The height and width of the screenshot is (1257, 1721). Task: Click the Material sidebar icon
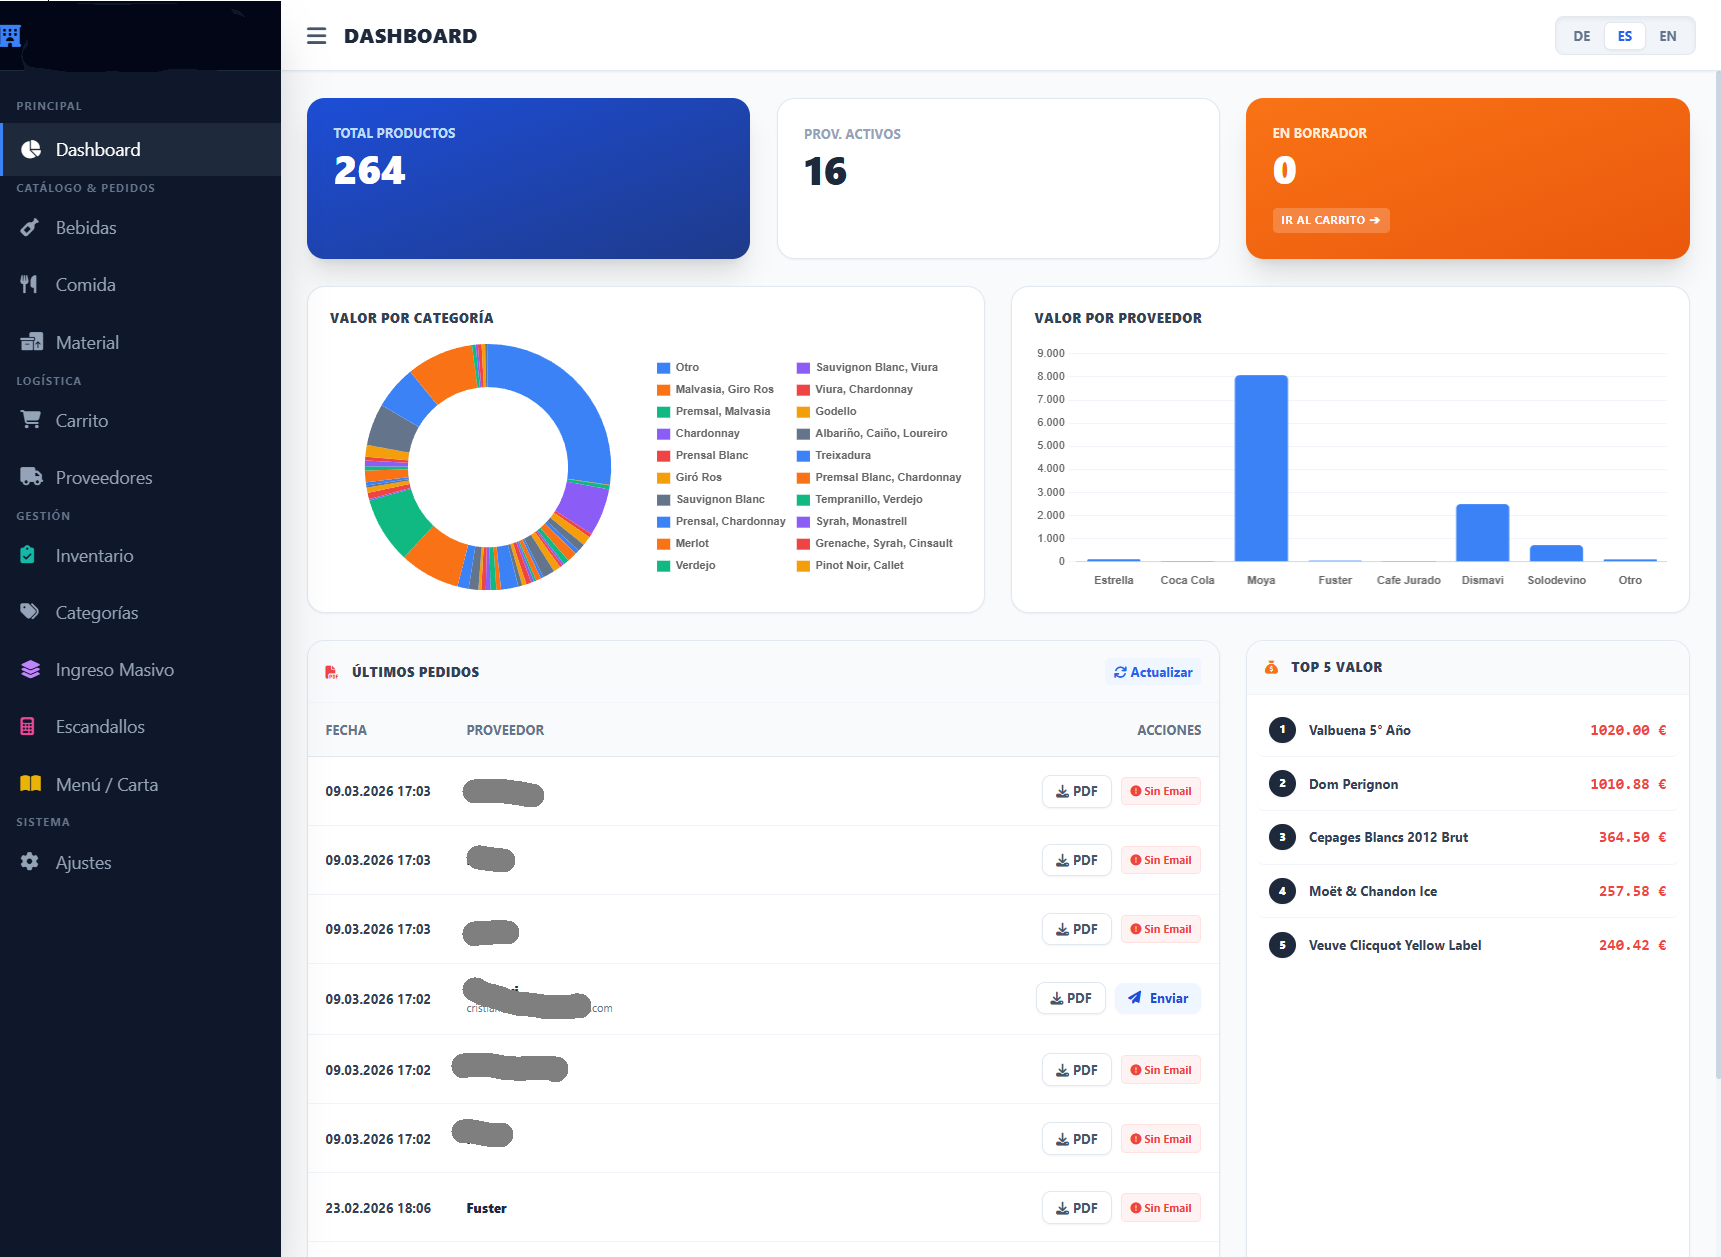[30, 341]
